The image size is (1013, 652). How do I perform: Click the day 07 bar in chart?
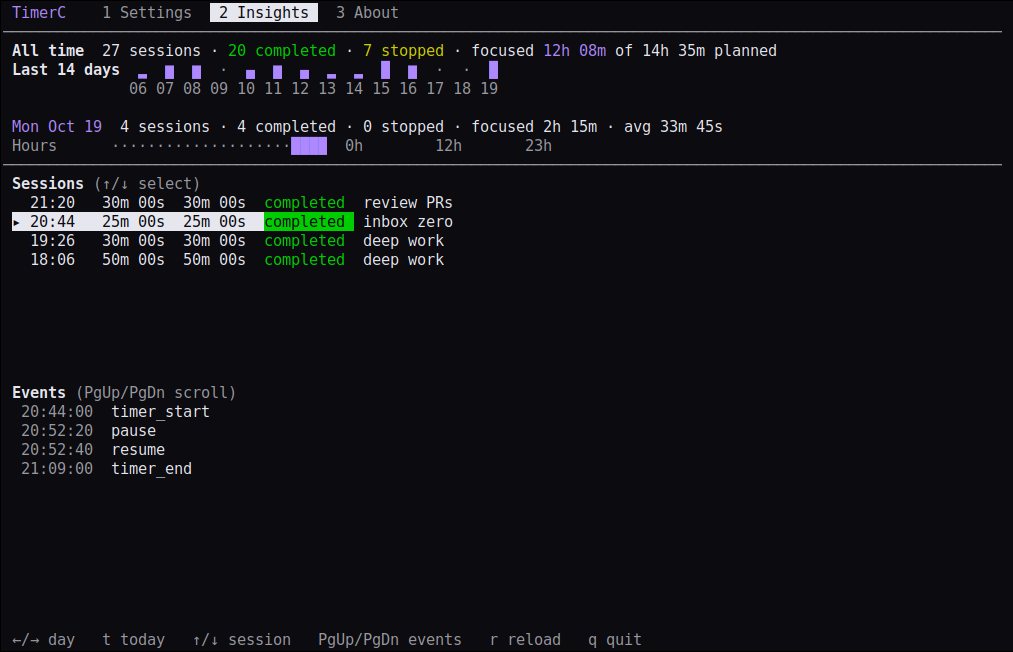[169, 72]
